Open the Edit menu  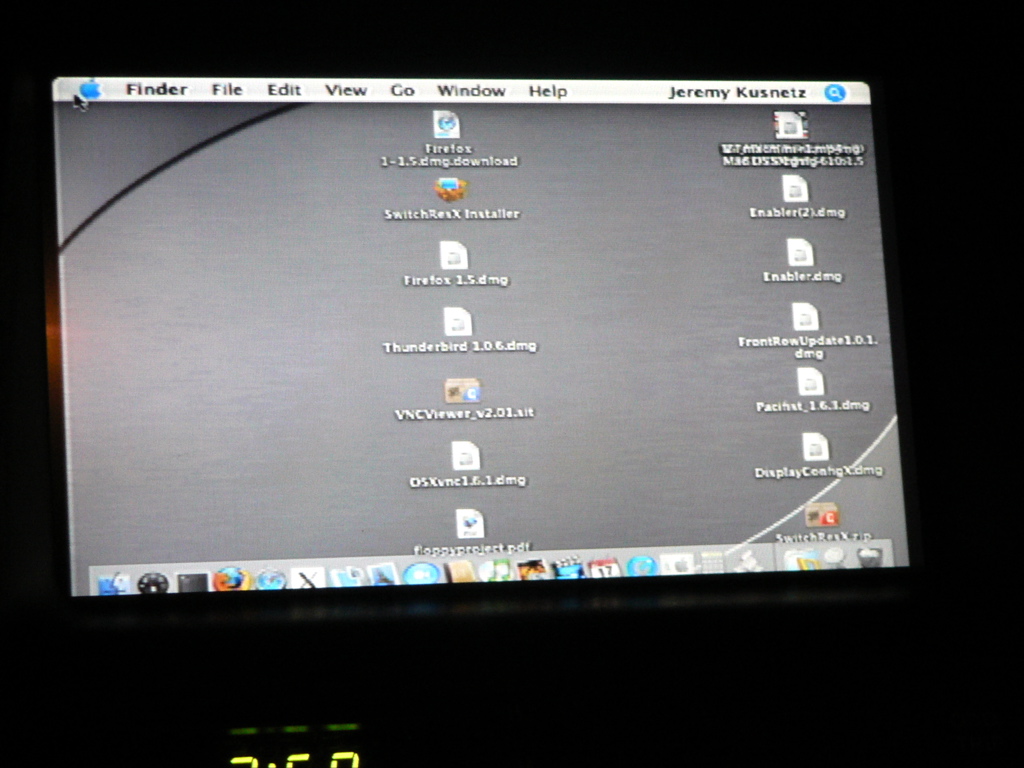tap(284, 90)
